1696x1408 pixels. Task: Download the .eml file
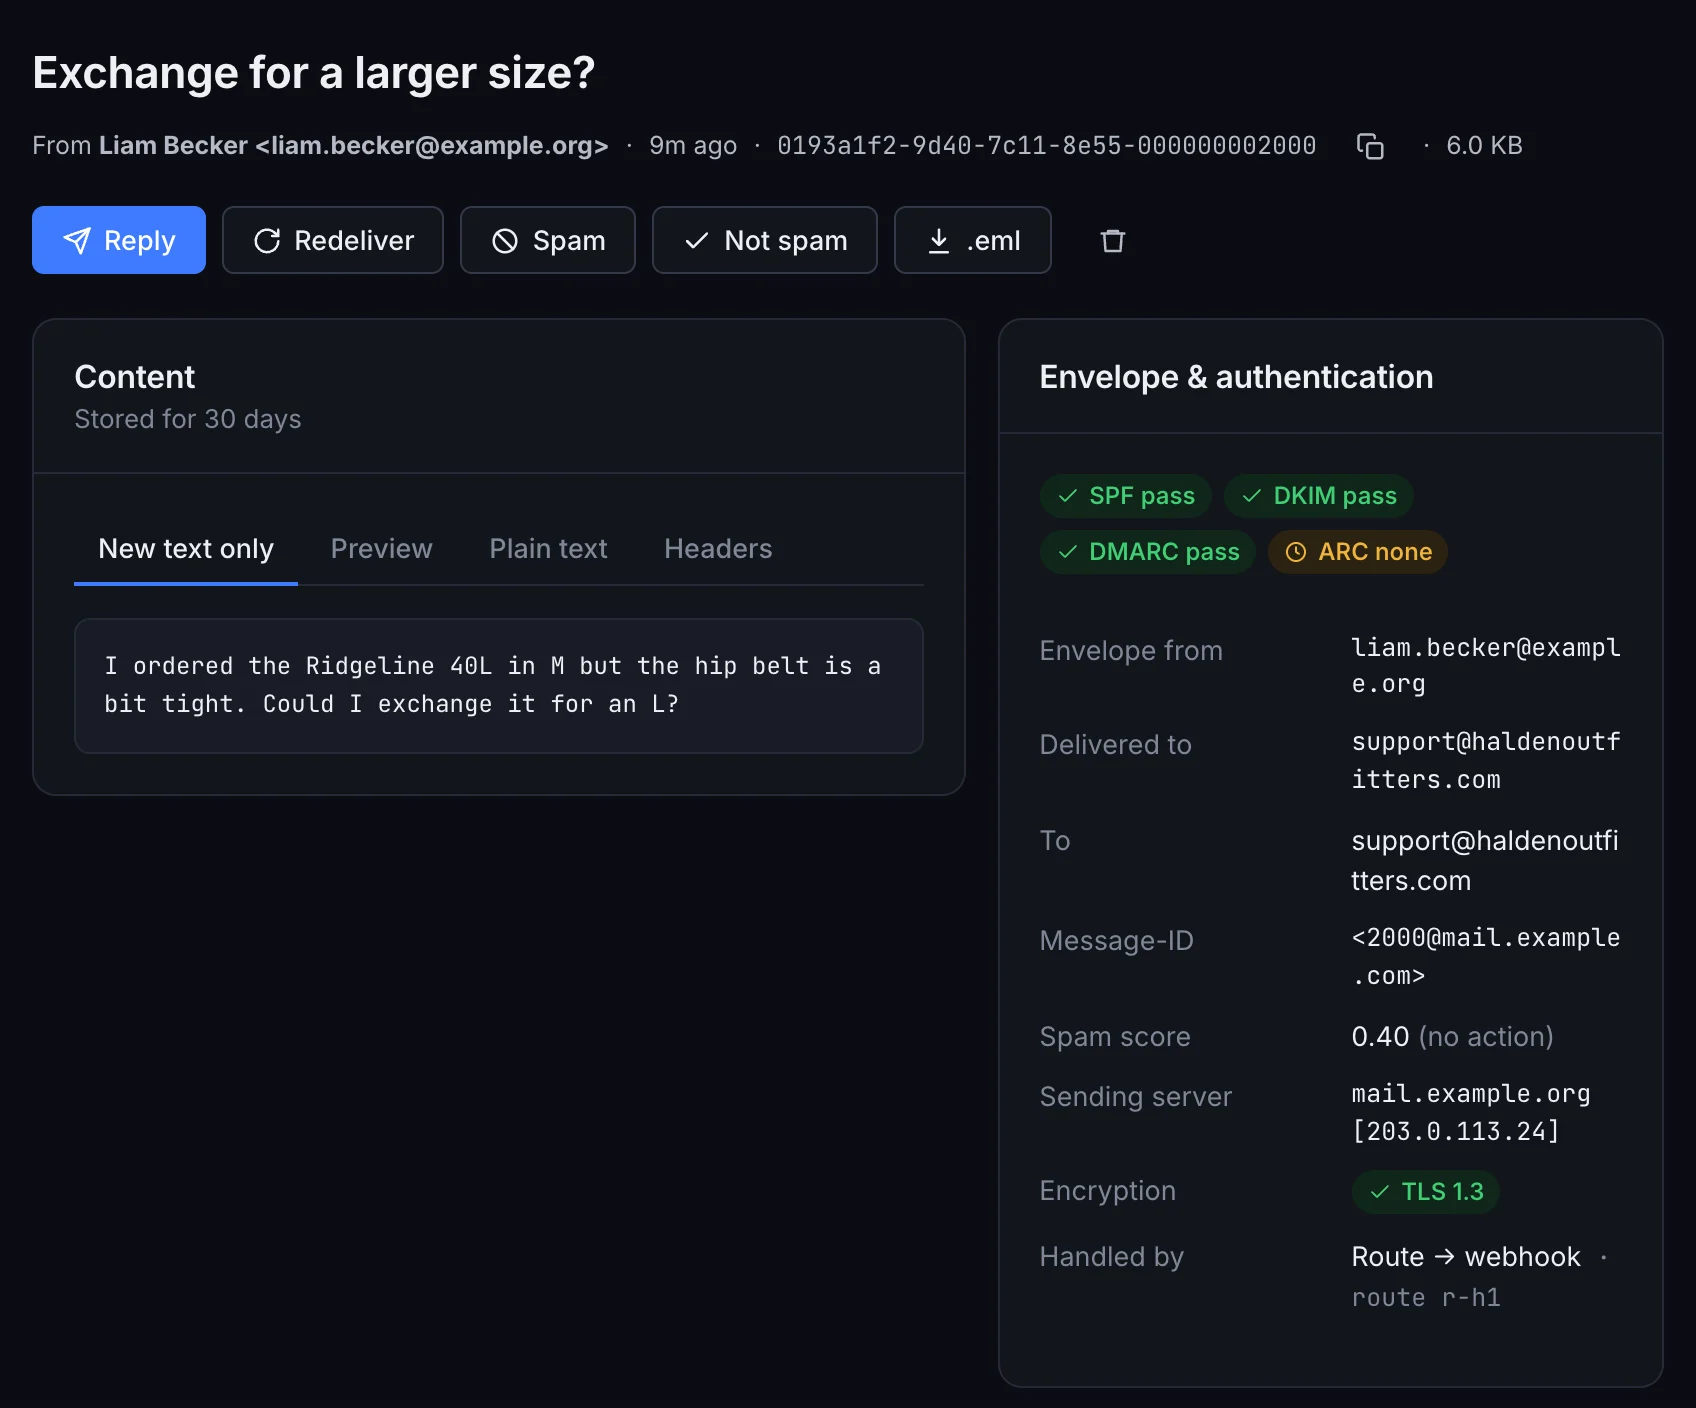coord(973,240)
